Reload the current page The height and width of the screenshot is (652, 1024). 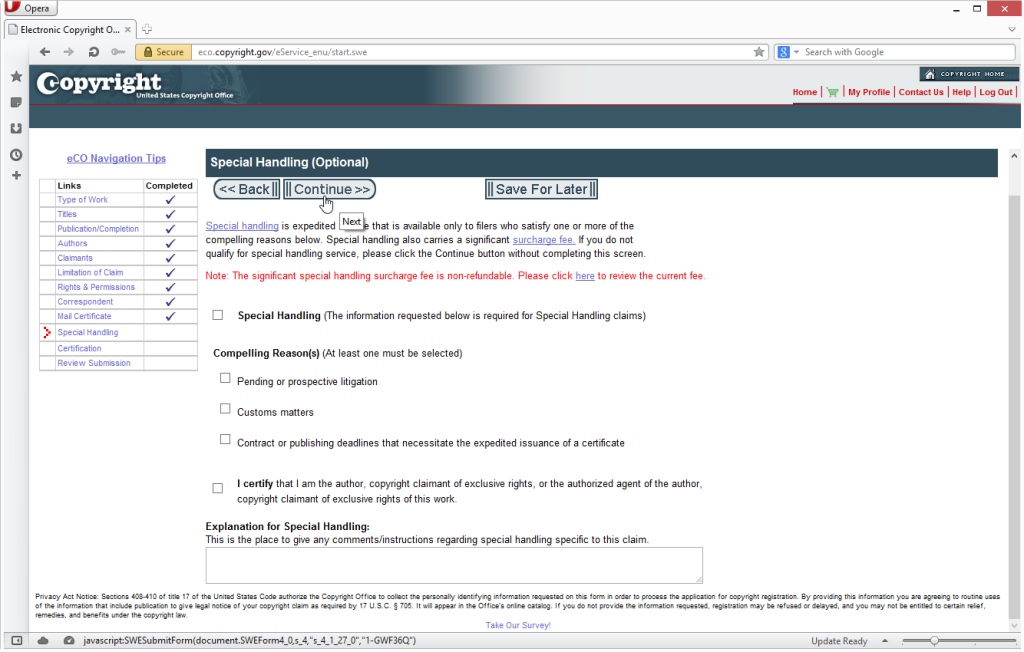(93, 52)
